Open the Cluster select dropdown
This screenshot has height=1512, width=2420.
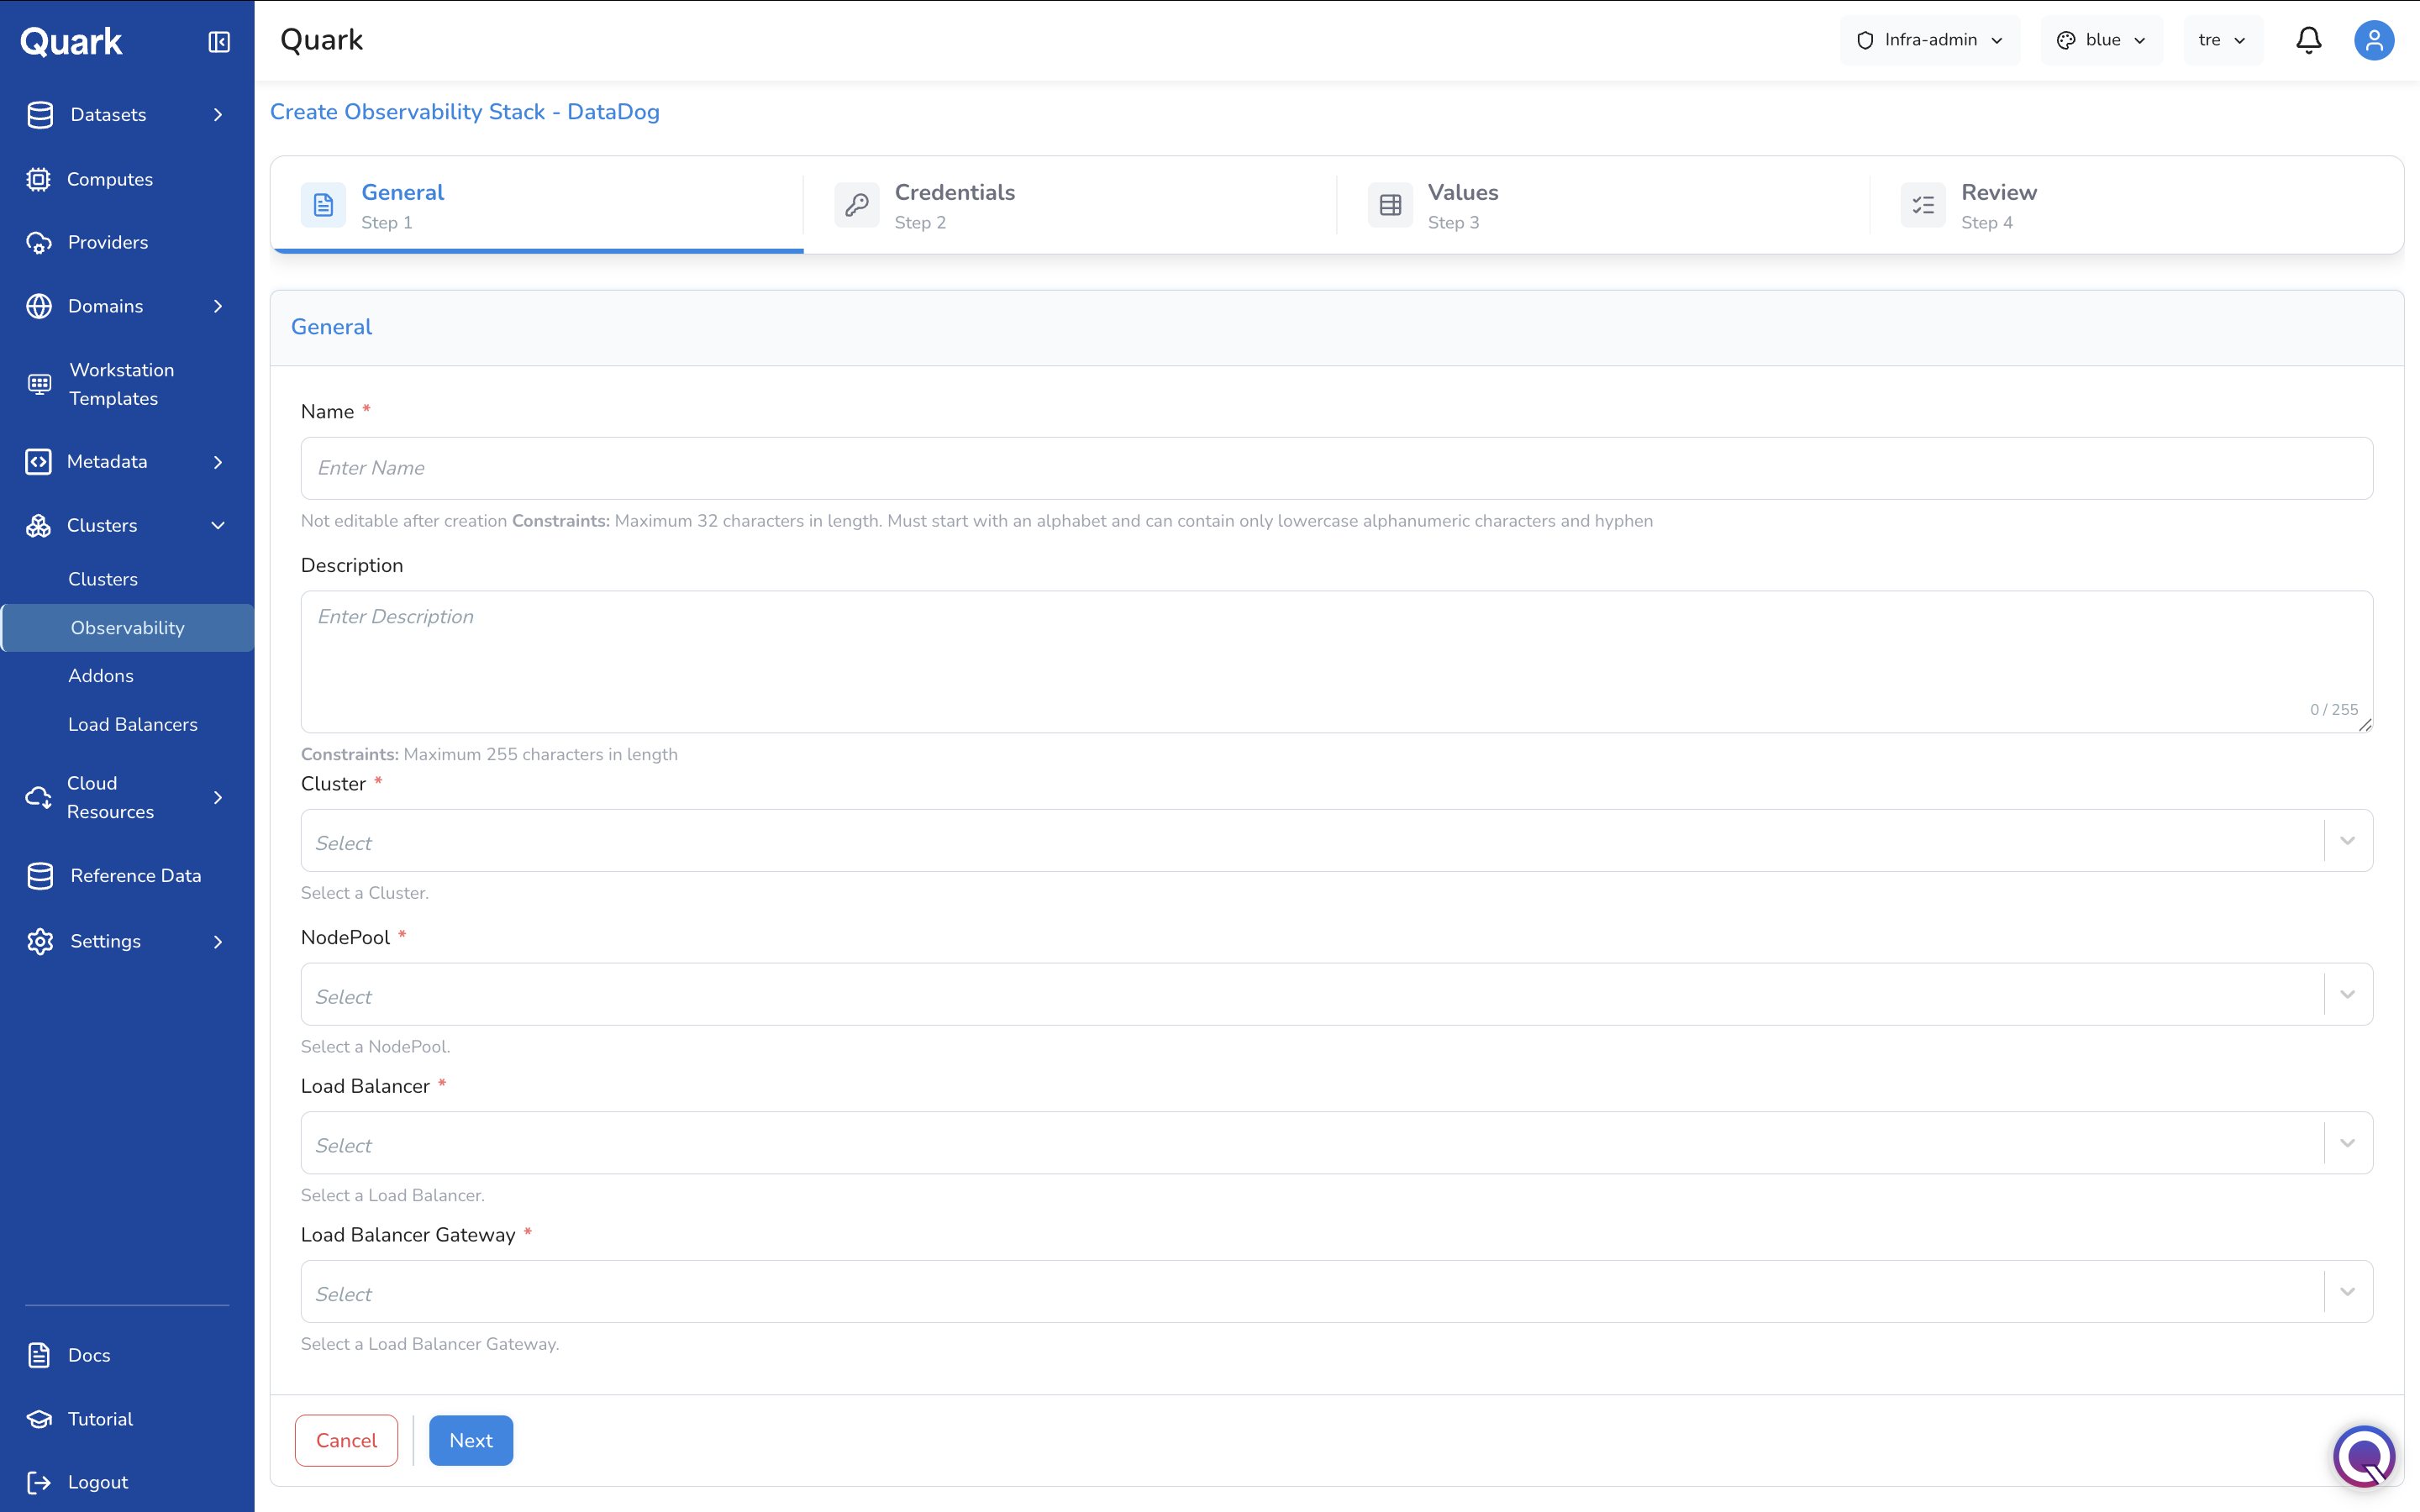click(x=1336, y=840)
